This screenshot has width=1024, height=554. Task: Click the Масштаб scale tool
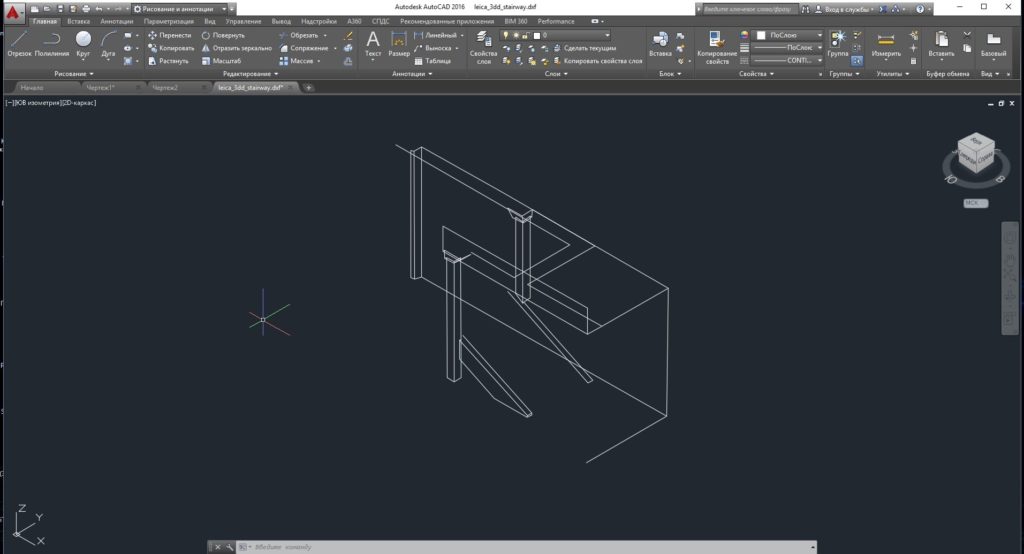point(221,61)
